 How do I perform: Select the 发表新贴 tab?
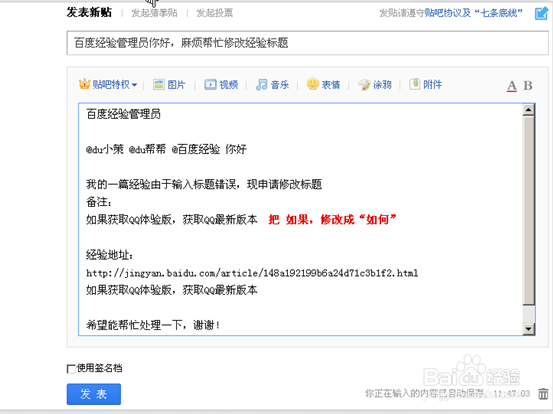89,12
